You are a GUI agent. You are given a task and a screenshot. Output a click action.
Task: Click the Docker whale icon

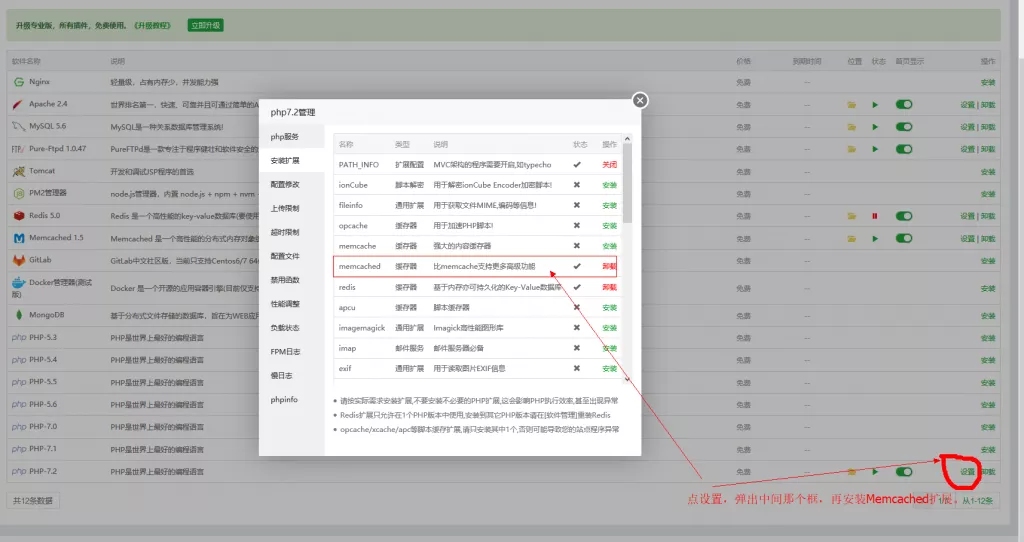pyautogui.click(x=18, y=283)
